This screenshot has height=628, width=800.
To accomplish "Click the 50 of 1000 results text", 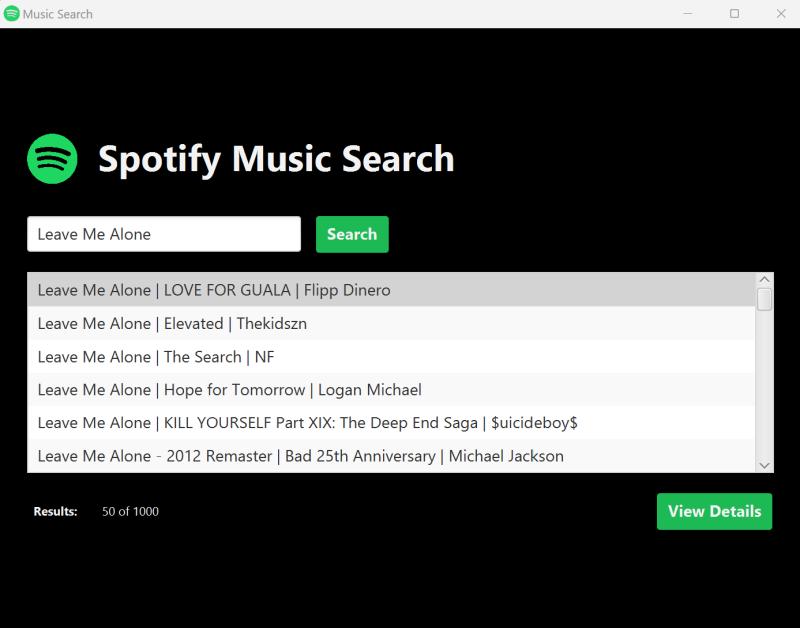I will click(130, 511).
